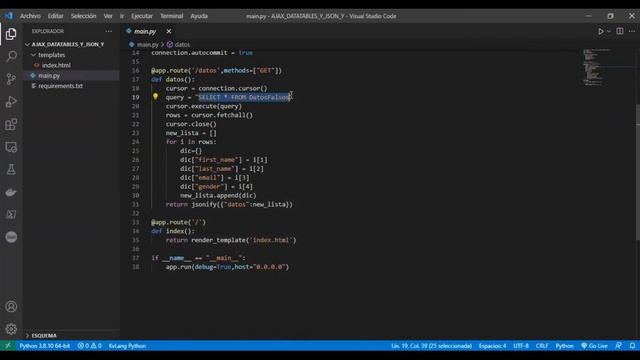This screenshot has height=360, width=640.
Task: Click Kvlang Python status item
Action: pos(127,346)
